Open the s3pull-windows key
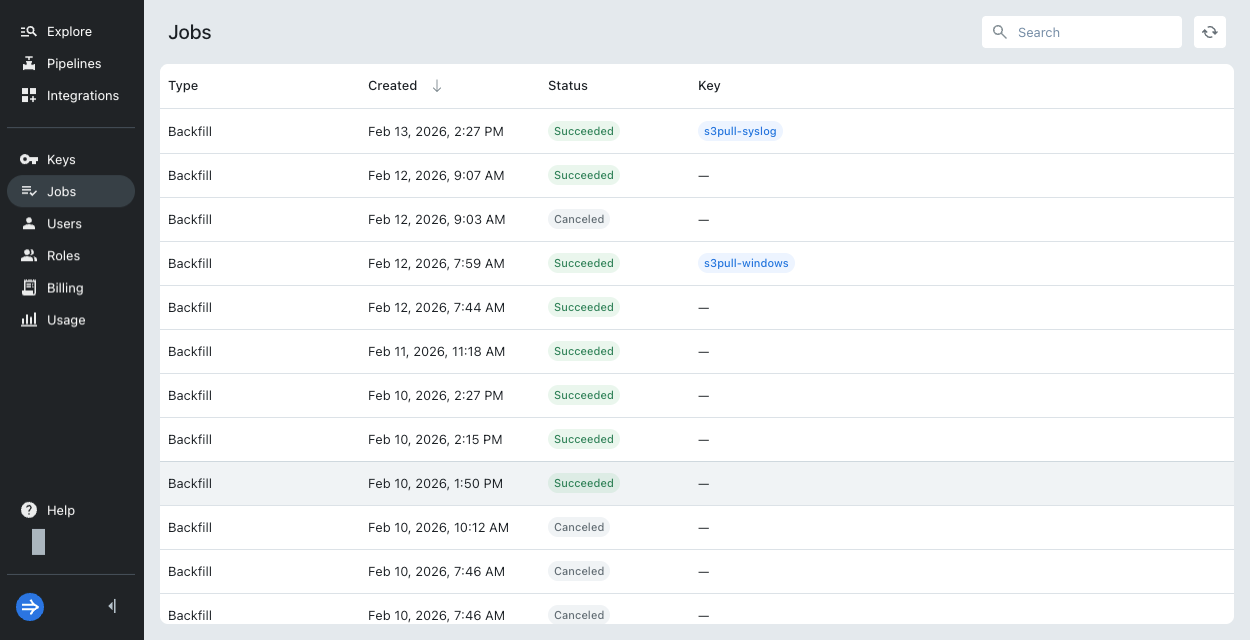This screenshot has height=640, width=1250. point(746,263)
